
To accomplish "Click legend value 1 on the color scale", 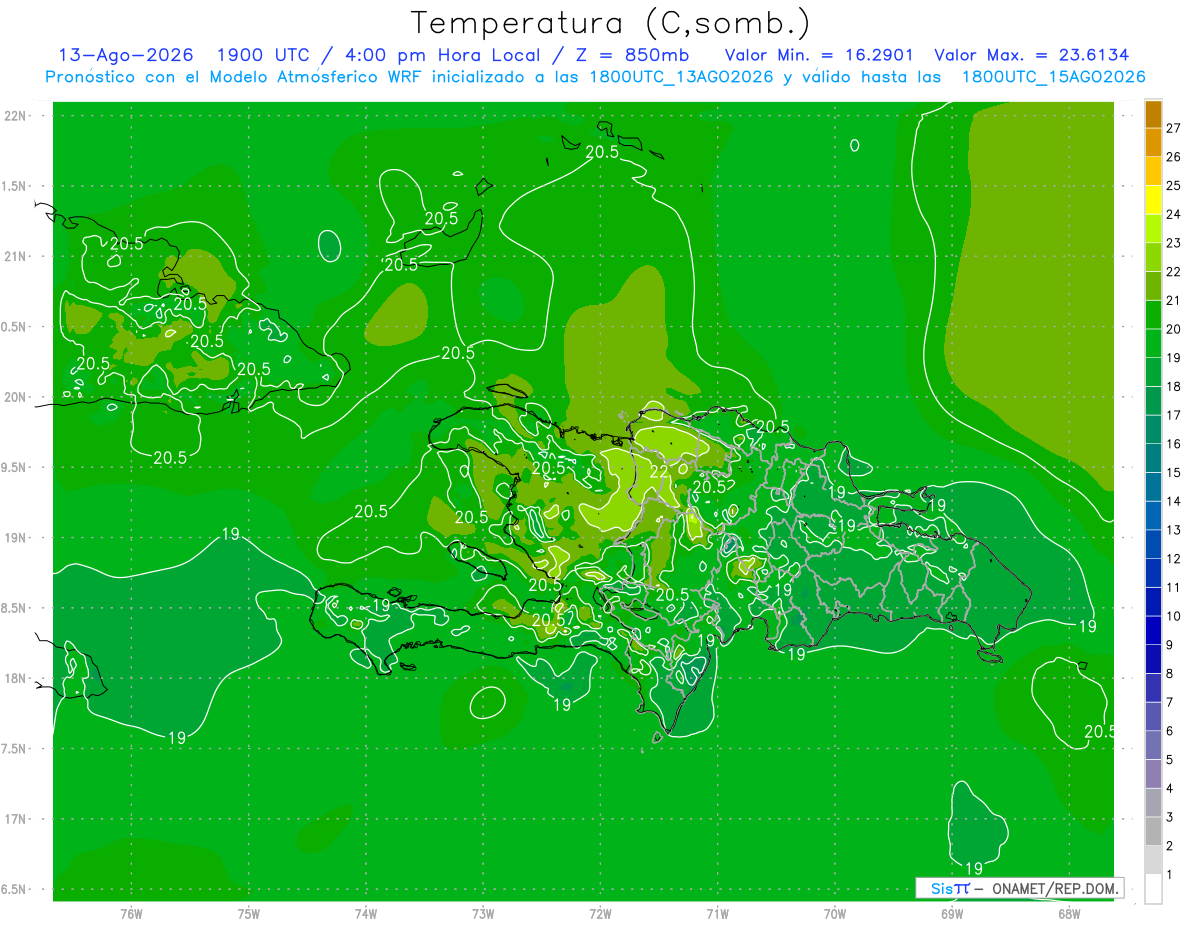I will tap(1170, 875).
